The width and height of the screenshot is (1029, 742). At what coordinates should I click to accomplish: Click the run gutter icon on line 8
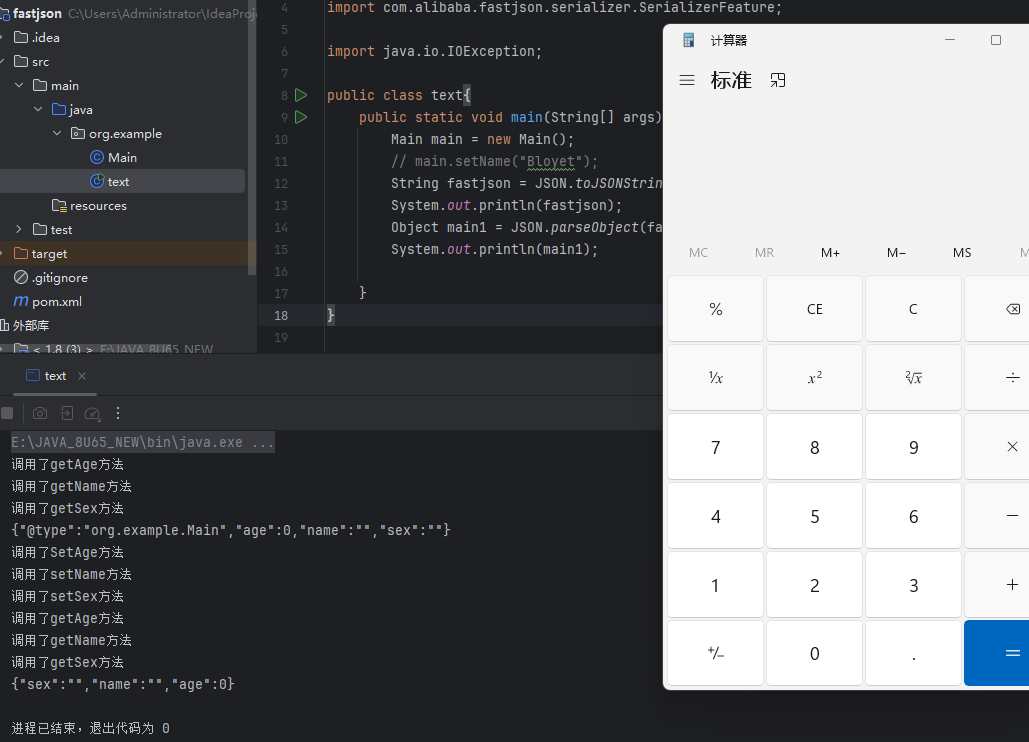tap(301, 95)
